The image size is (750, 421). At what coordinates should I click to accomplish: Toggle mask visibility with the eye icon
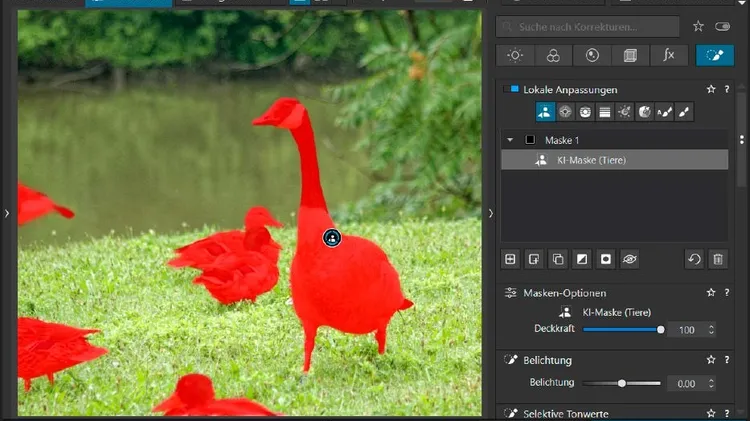pyautogui.click(x=629, y=260)
